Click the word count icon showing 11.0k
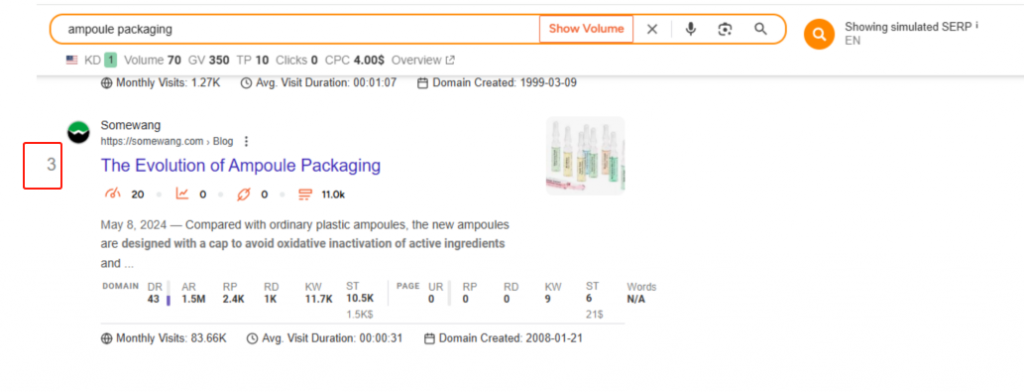The width and height of the screenshot is (1024, 392). point(304,194)
